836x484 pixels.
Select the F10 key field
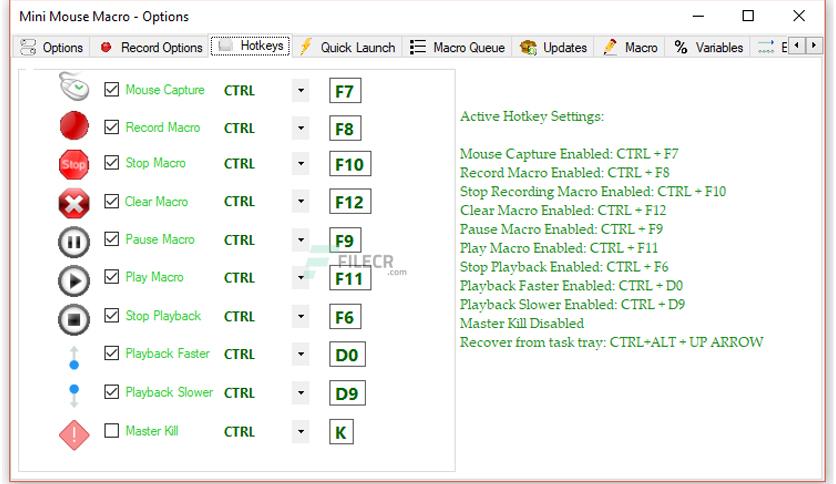click(x=350, y=164)
